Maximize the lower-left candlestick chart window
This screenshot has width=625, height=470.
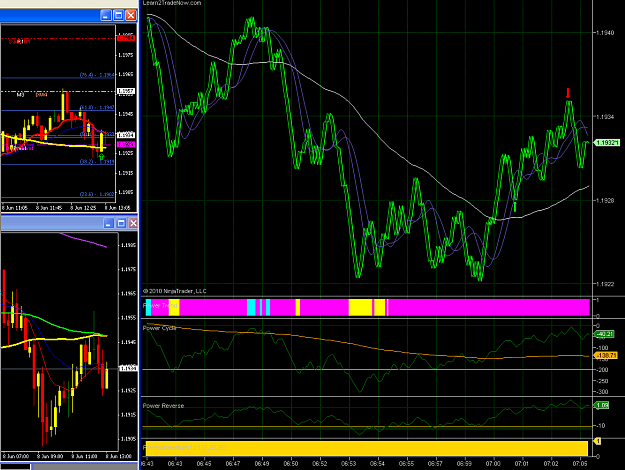pos(121,223)
